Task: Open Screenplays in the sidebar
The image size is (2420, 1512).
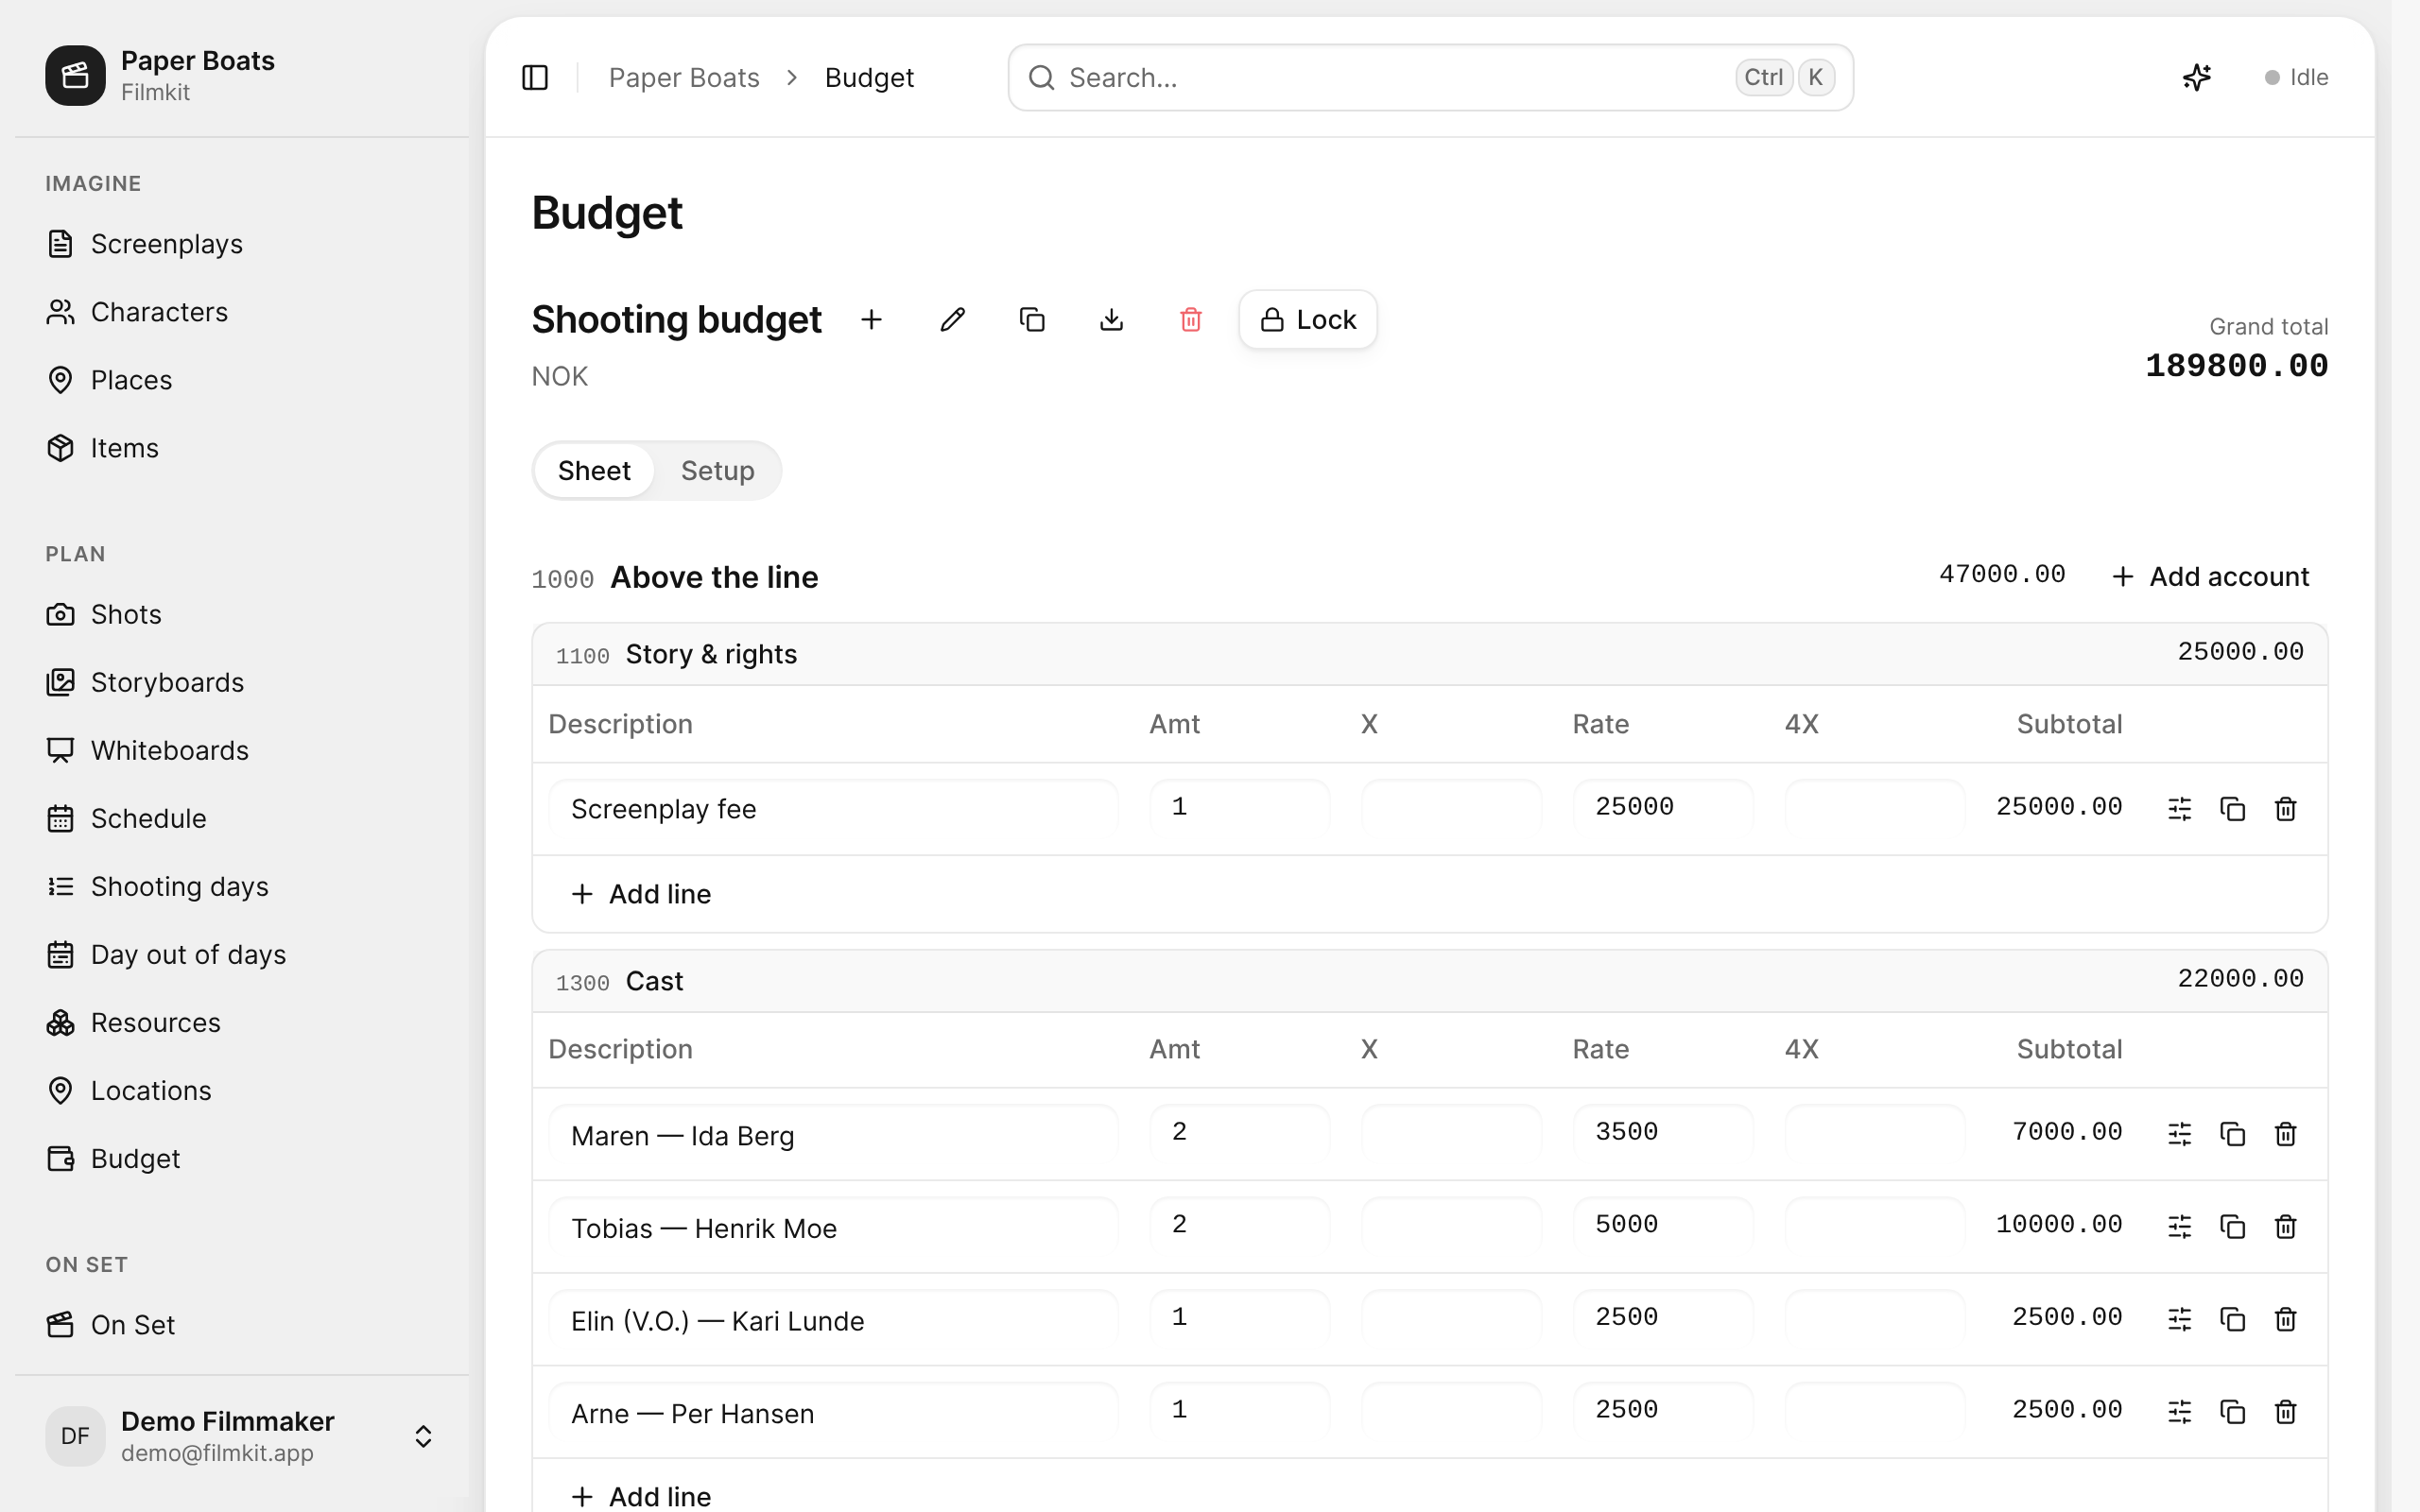Action: 242,244
